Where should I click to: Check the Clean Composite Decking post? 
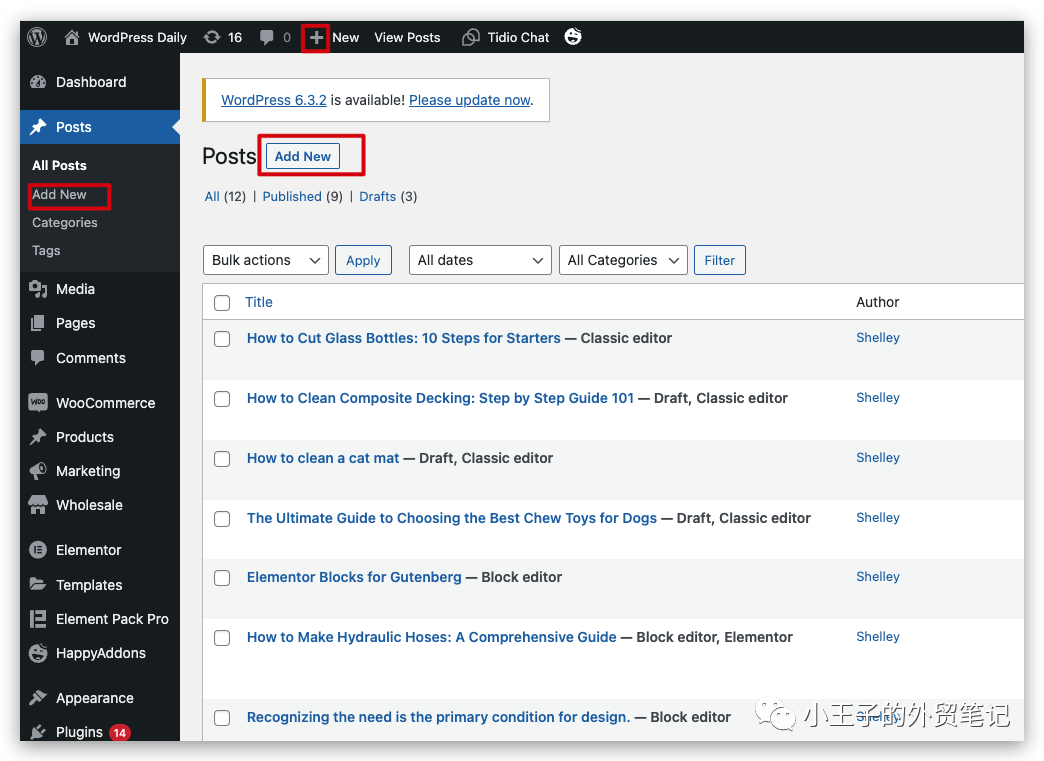click(222, 399)
